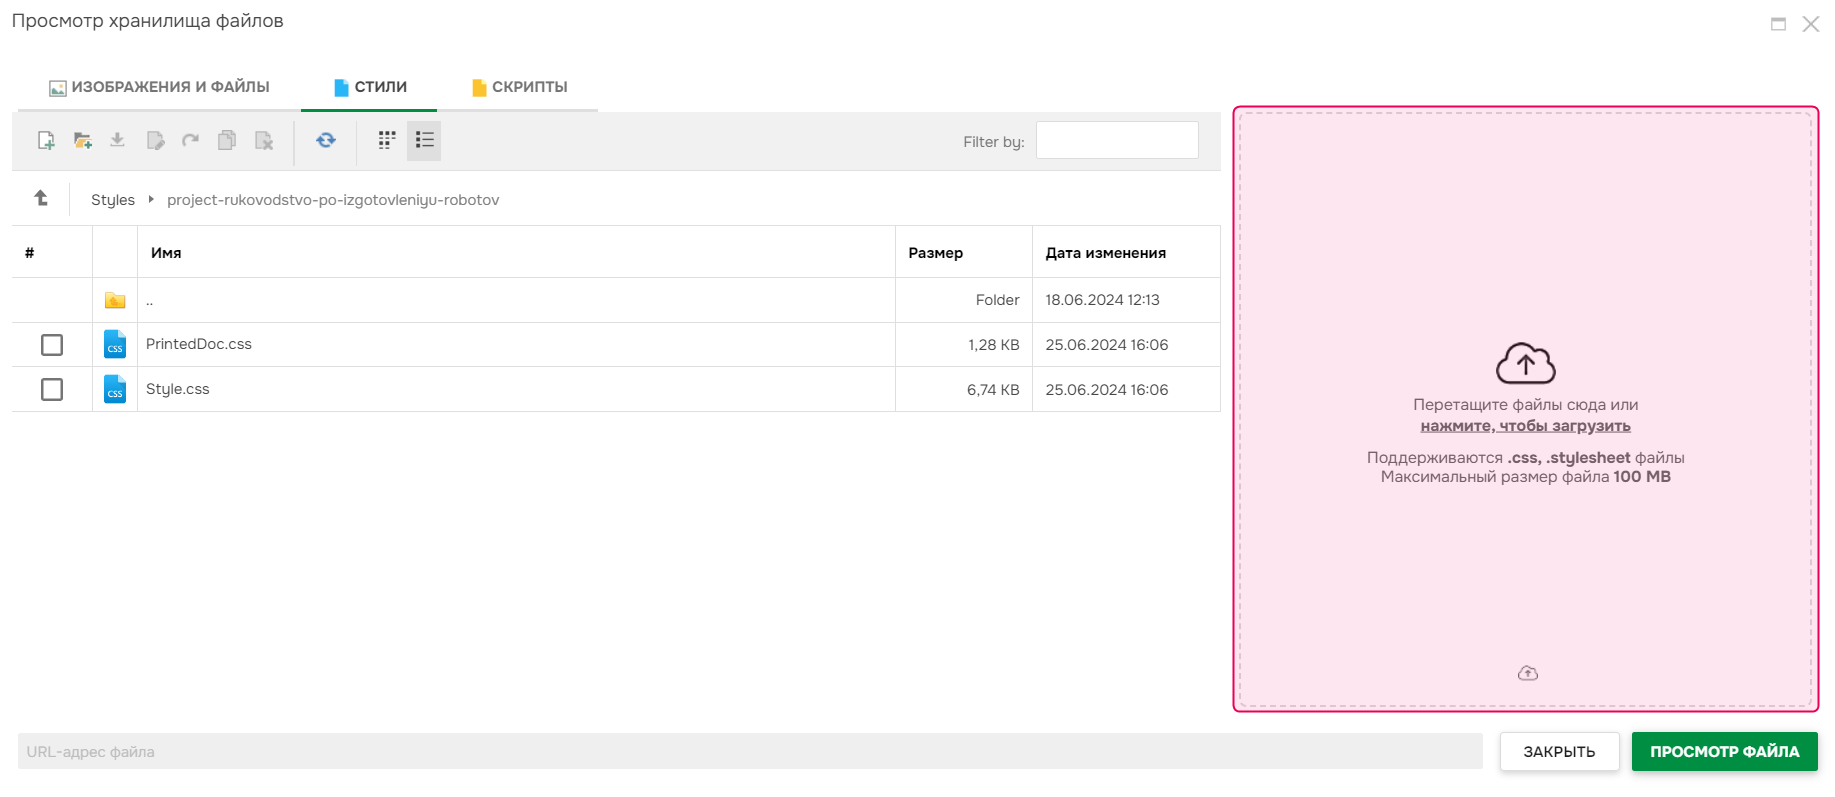Screen dimensions: 1835x797
Task: Click the download file toolbar icon
Action: [118, 141]
